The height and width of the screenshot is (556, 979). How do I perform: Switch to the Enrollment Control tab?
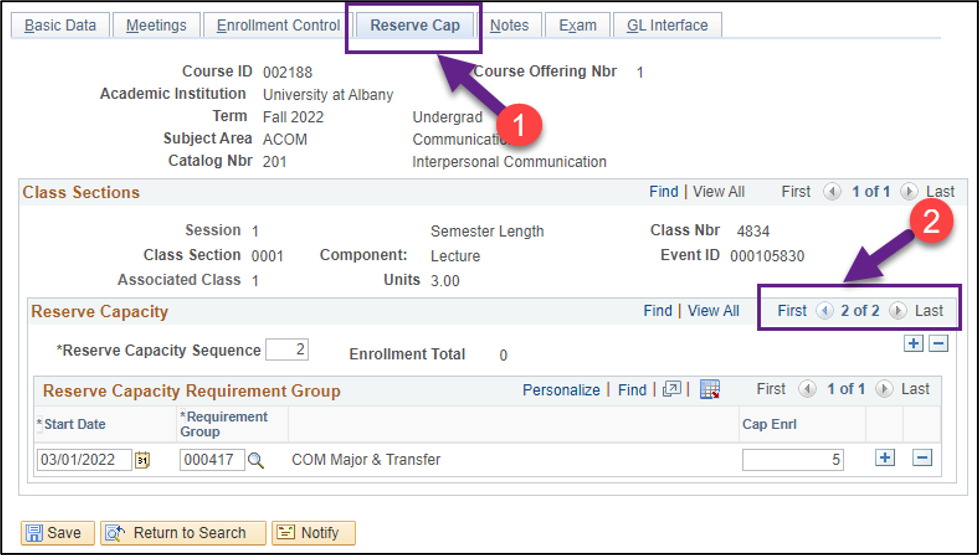point(278,25)
